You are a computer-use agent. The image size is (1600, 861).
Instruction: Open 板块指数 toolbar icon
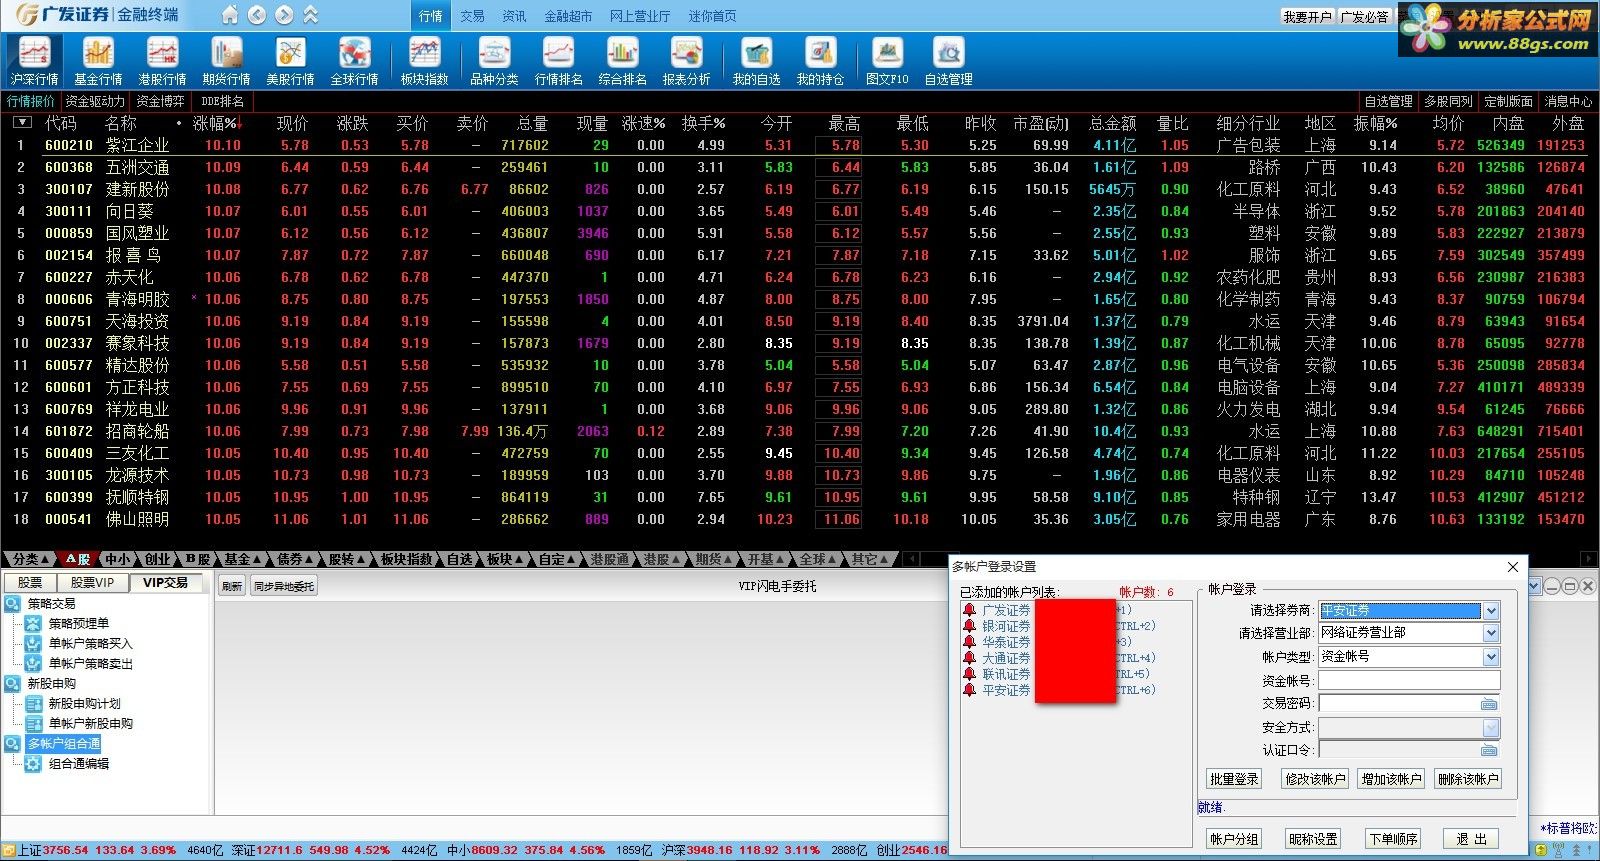[424, 60]
